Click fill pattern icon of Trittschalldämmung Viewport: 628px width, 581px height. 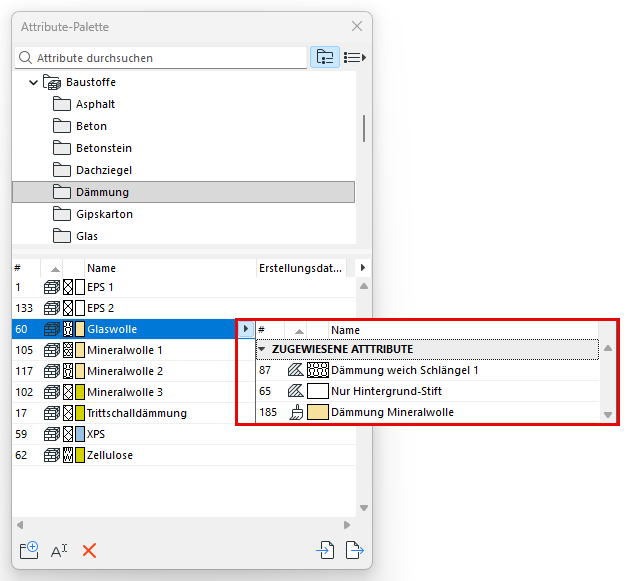pyautogui.click(x=68, y=413)
